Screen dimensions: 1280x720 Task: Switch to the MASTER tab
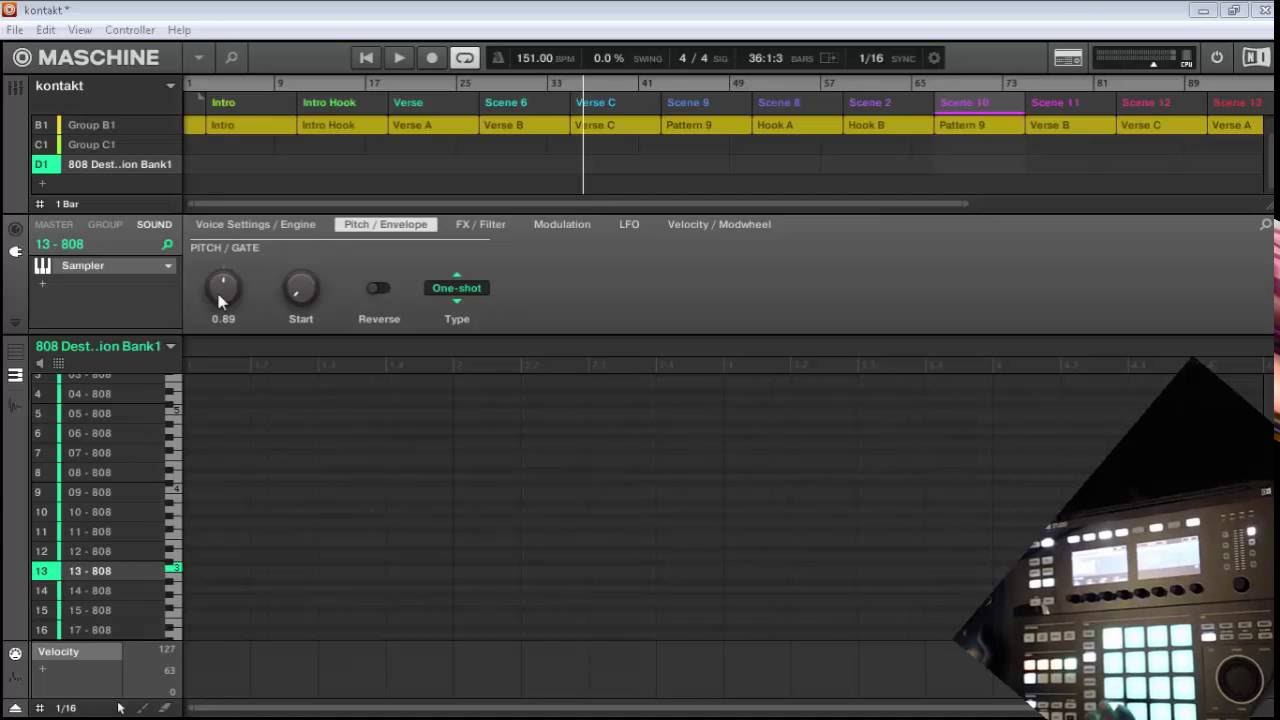click(x=54, y=225)
